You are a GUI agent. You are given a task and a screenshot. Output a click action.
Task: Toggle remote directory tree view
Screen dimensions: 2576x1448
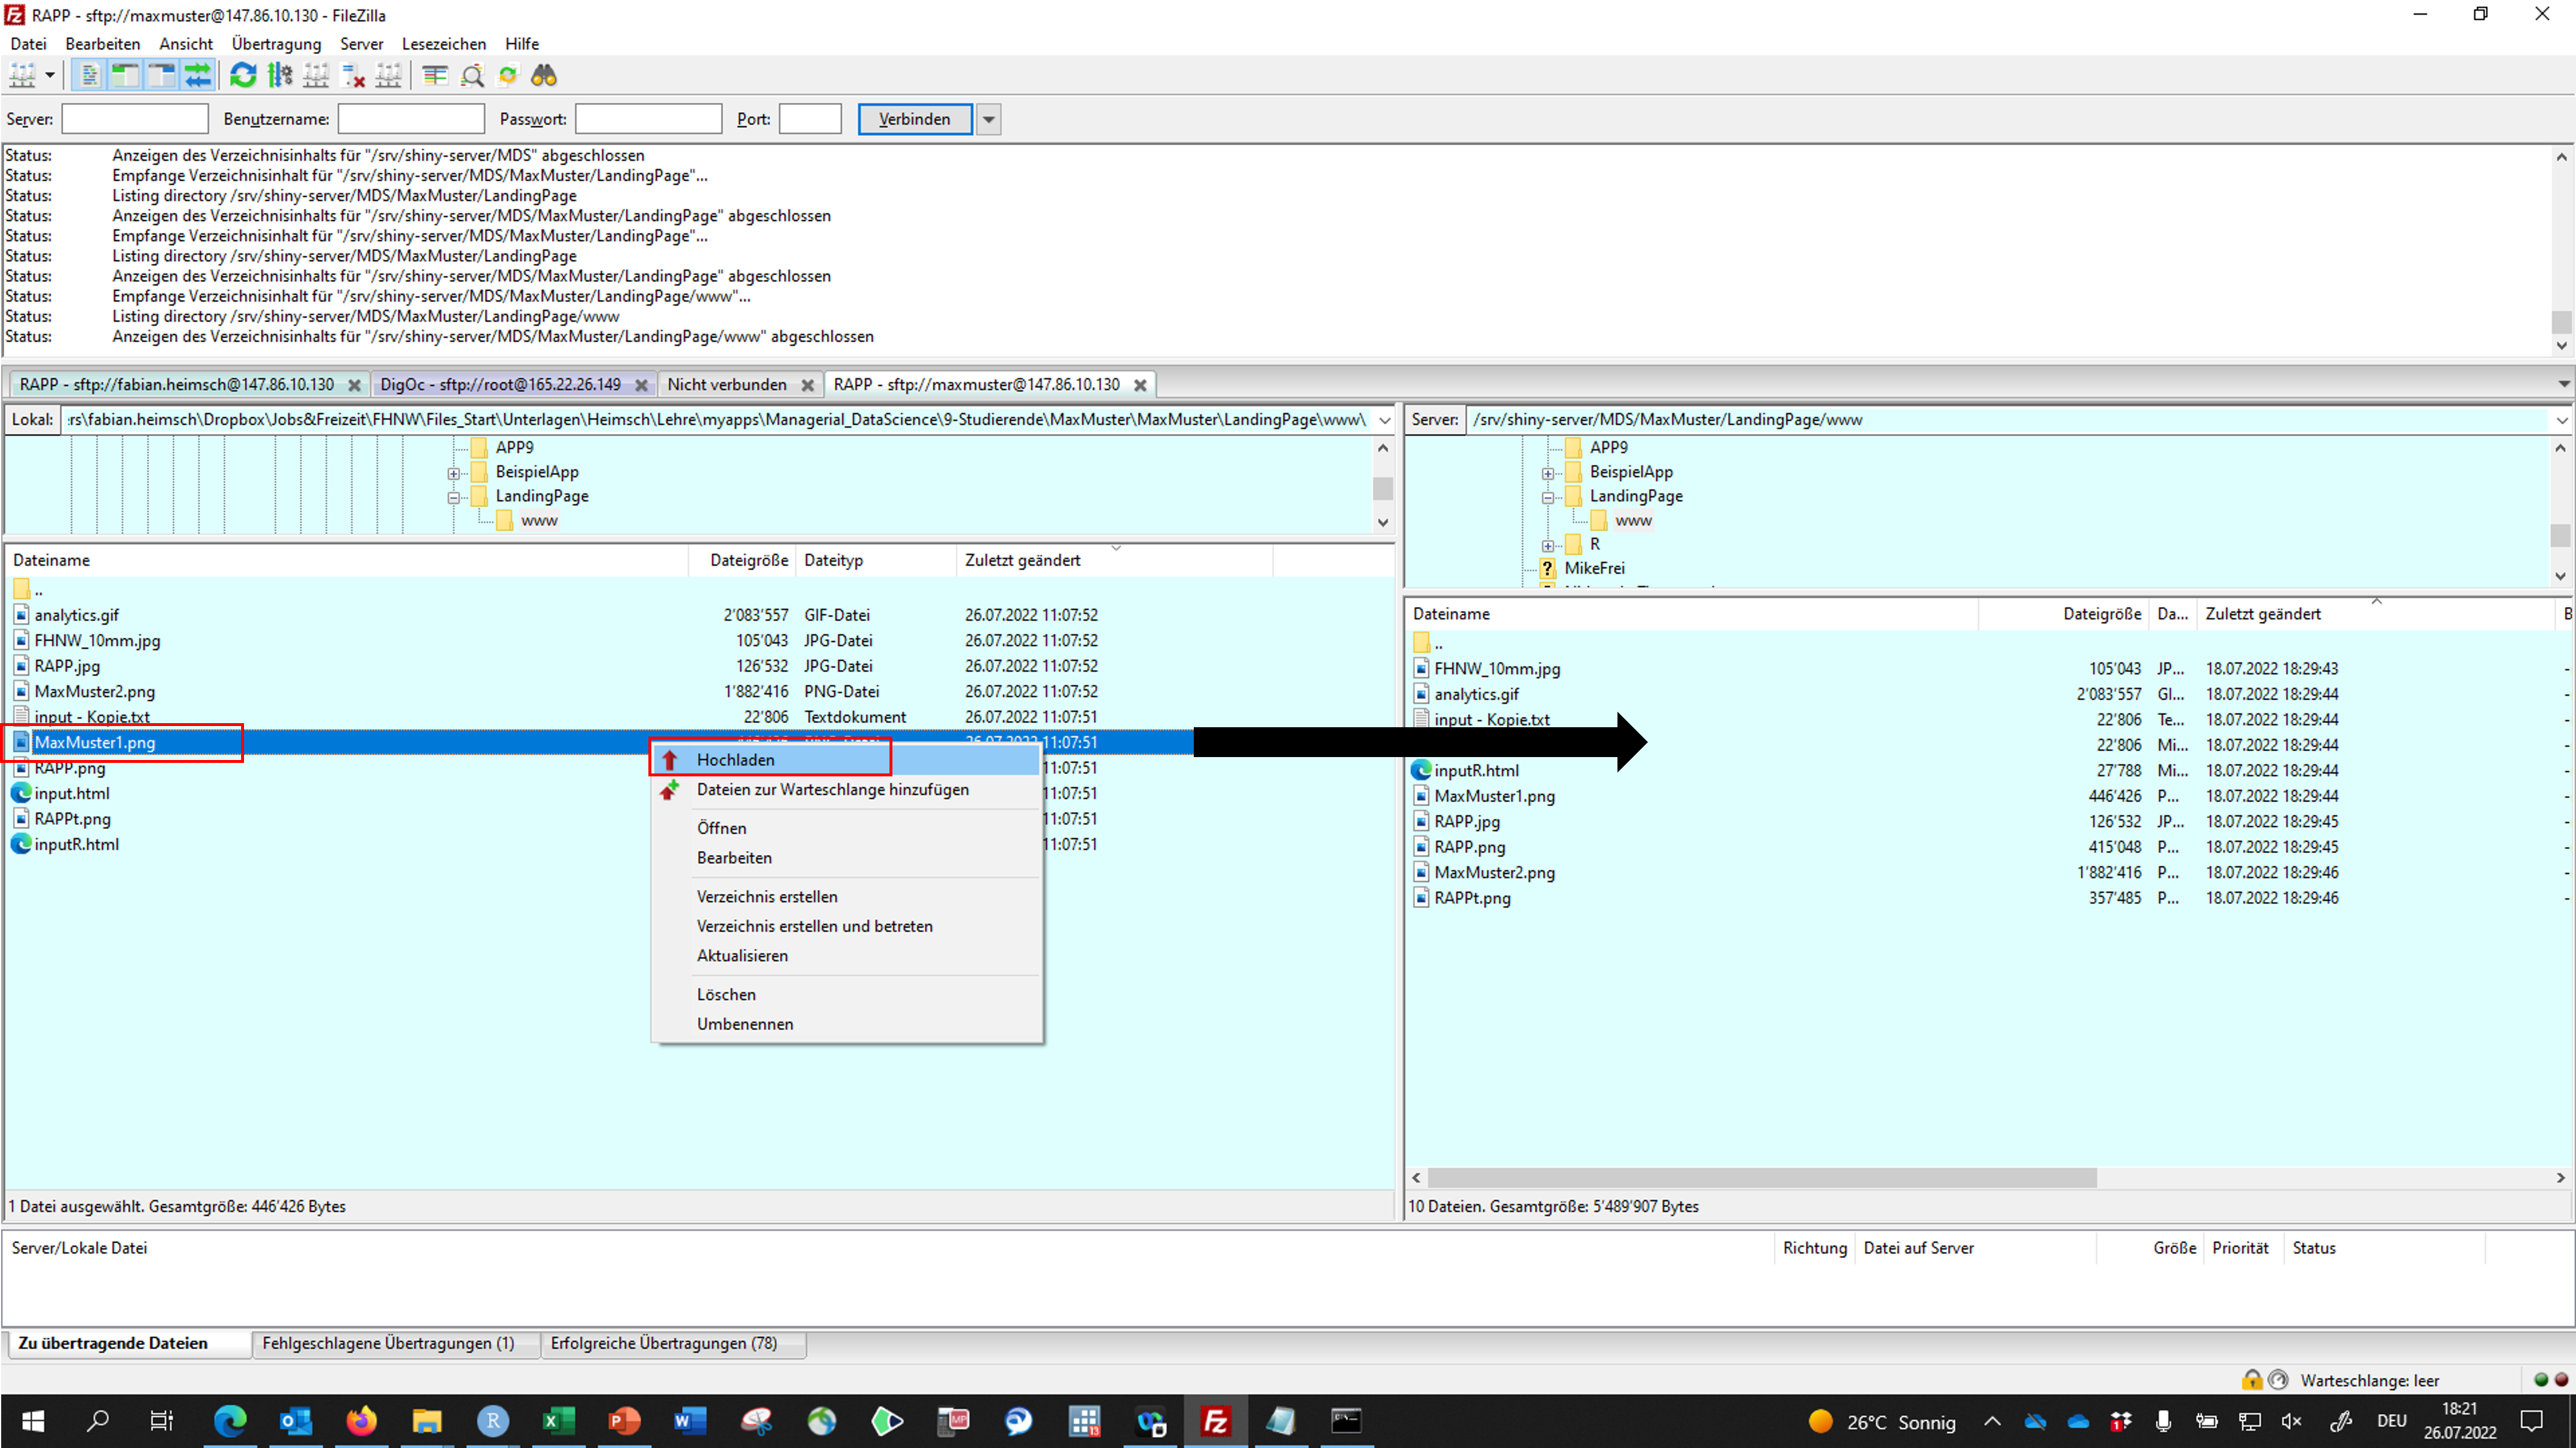pos(161,75)
